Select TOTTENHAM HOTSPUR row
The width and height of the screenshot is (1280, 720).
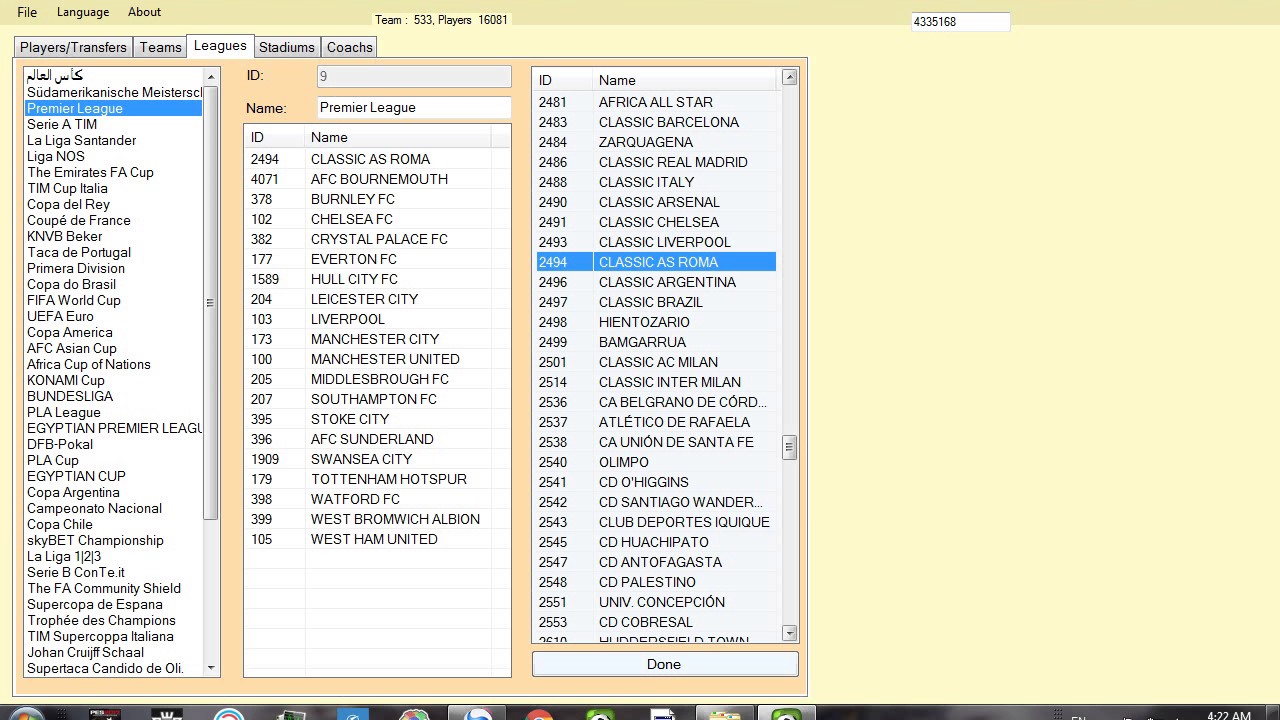point(377,479)
